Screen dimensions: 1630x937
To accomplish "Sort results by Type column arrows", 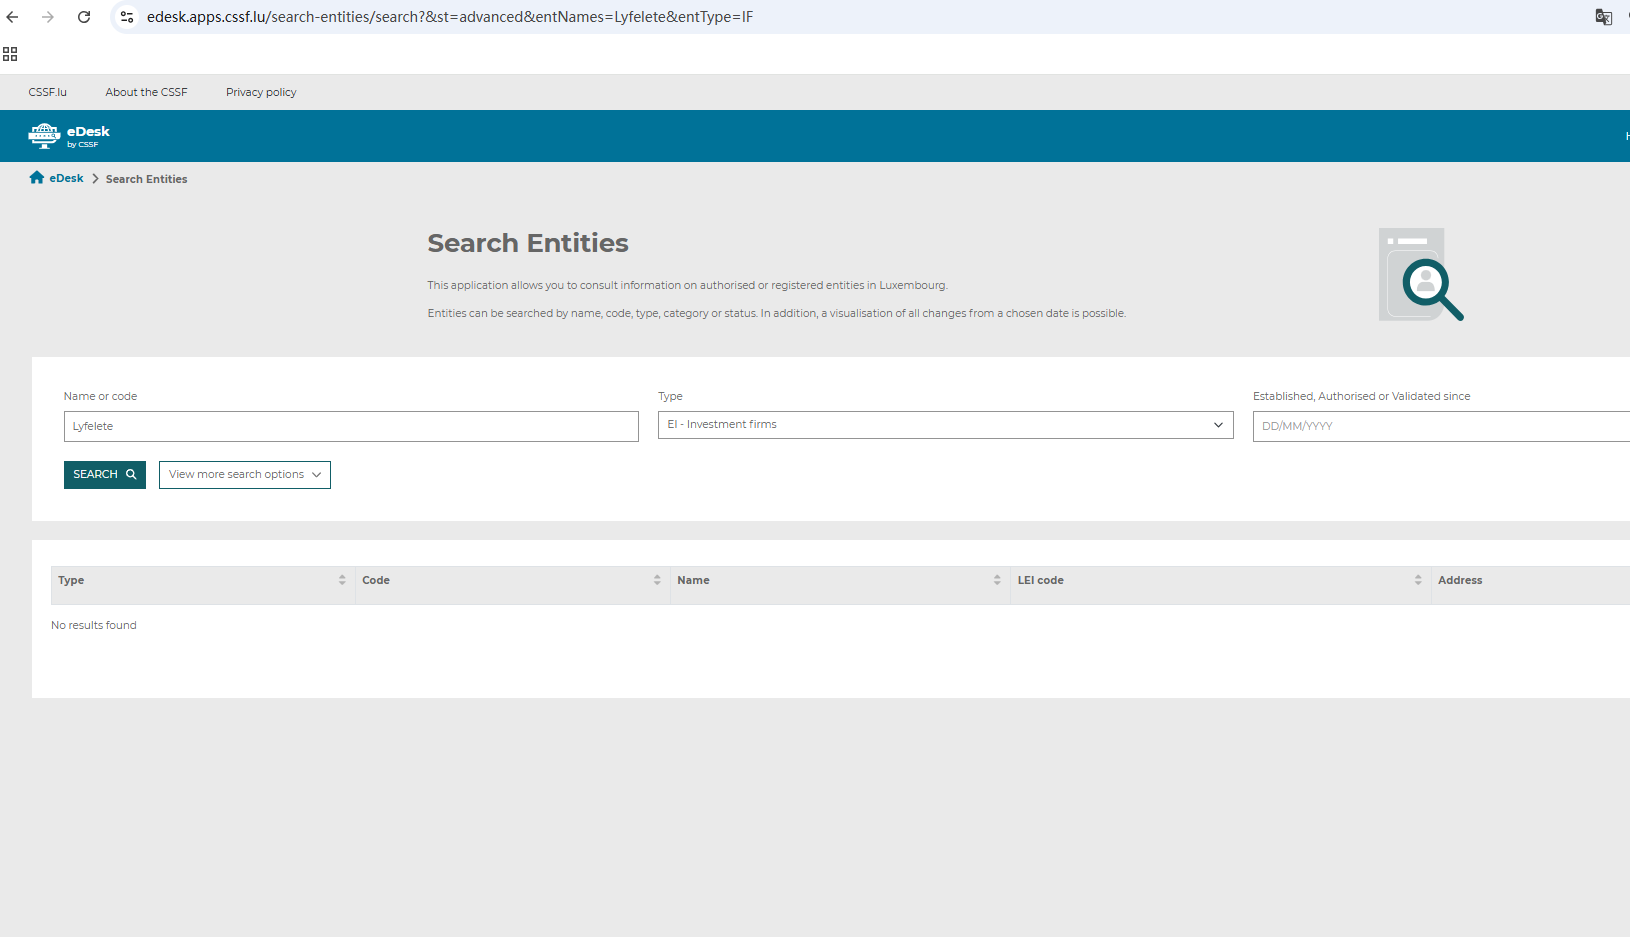I will click(342, 580).
